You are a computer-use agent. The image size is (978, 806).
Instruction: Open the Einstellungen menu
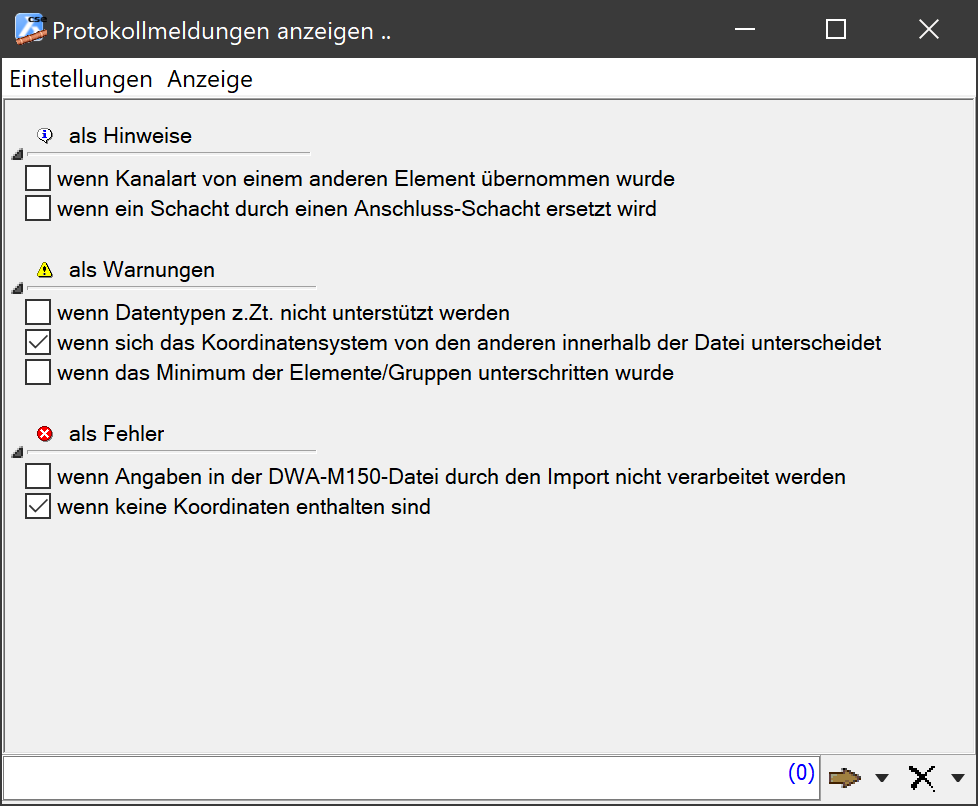coord(81,79)
